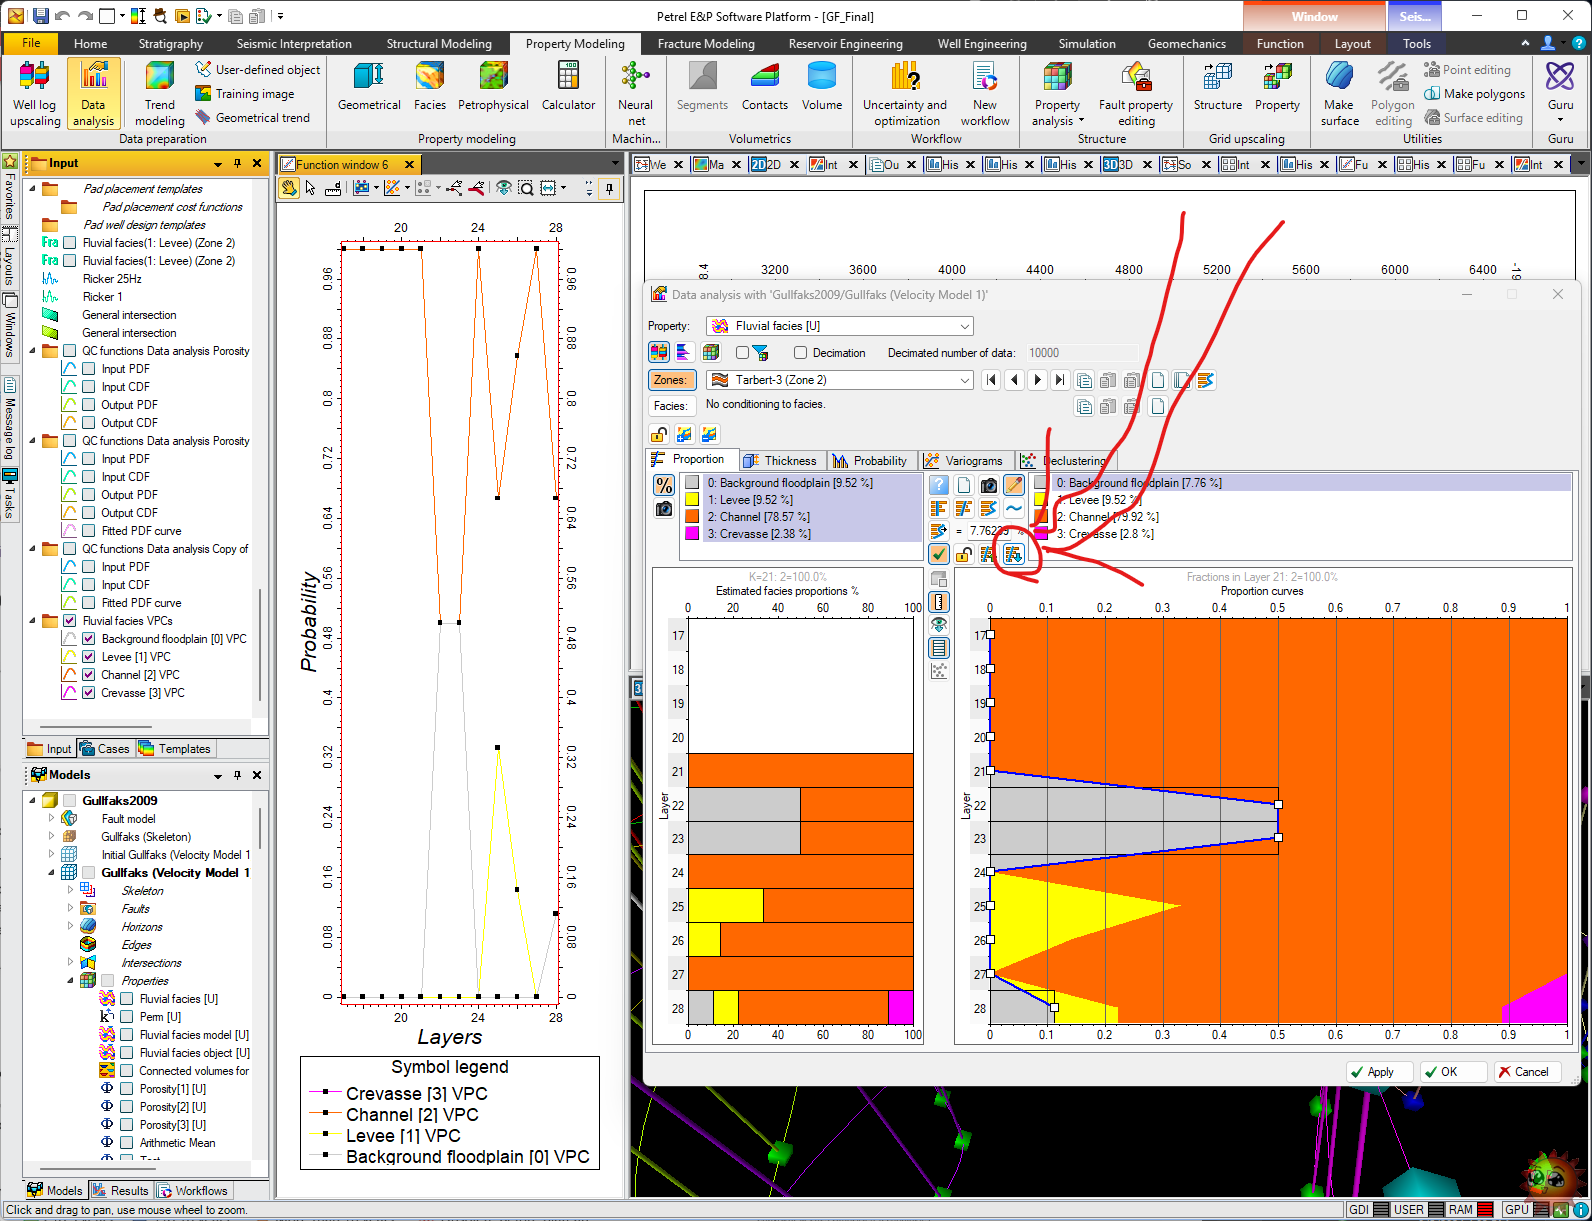The width and height of the screenshot is (1592, 1221).
Task: Open the Stratigraphy ribbon tab
Action: tap(171, 44)
